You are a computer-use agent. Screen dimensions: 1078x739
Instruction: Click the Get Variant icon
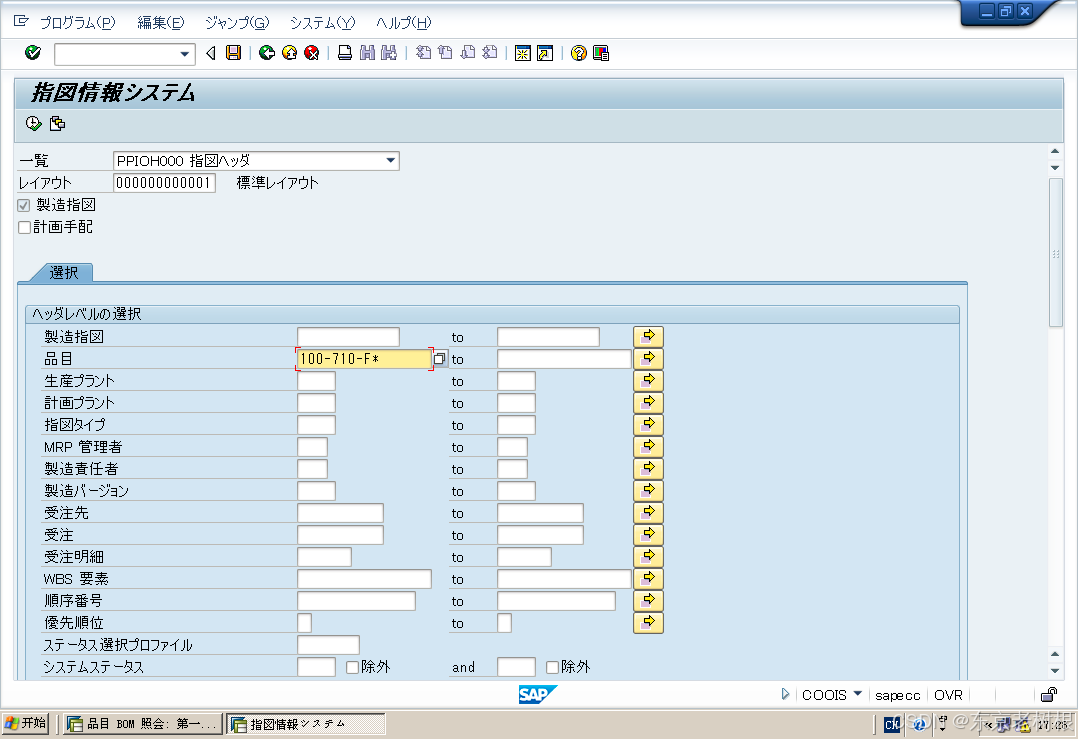57,123
